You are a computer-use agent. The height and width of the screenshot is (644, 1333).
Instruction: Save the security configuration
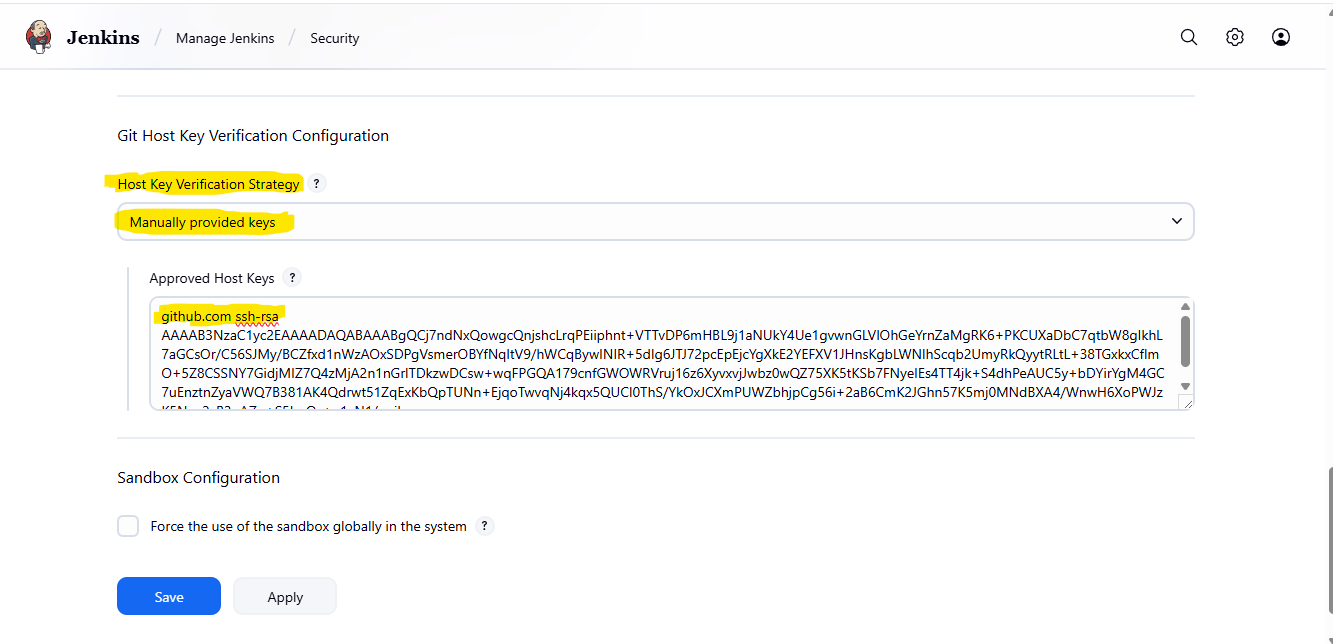point(169,597)
